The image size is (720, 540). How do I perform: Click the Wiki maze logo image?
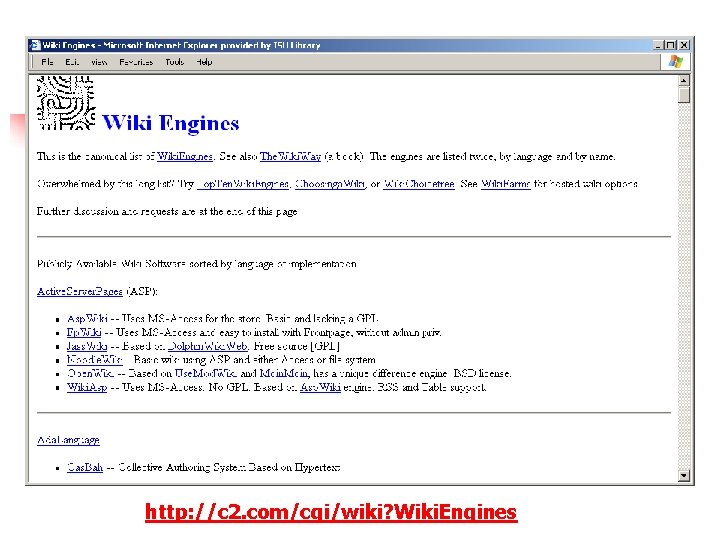(x=66, y=103)
